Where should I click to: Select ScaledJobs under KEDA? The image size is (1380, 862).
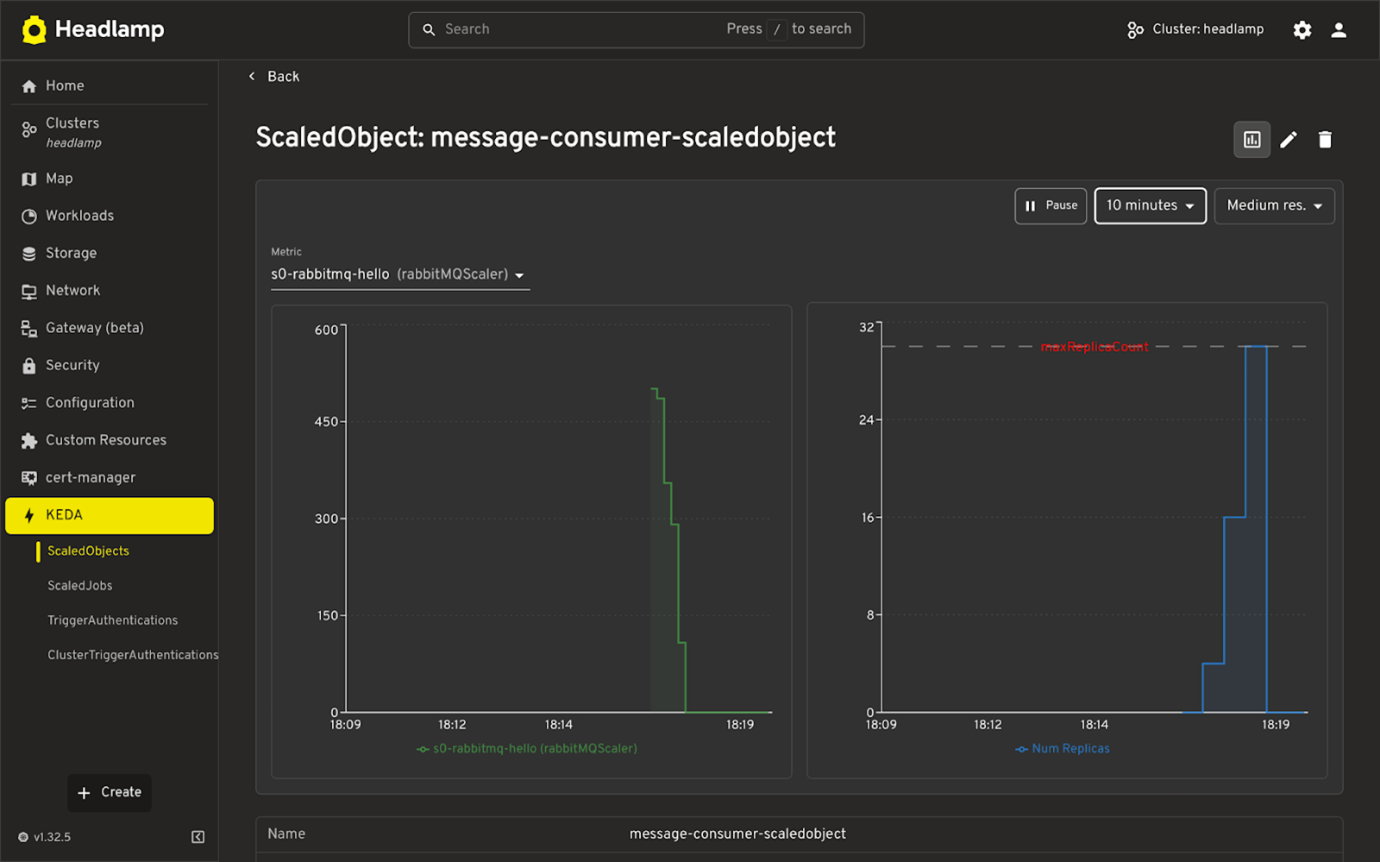79,586
